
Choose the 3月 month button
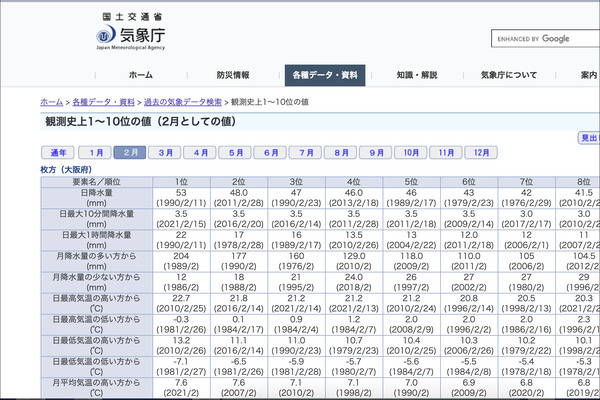pyautogui.click(x=165, y=153)
